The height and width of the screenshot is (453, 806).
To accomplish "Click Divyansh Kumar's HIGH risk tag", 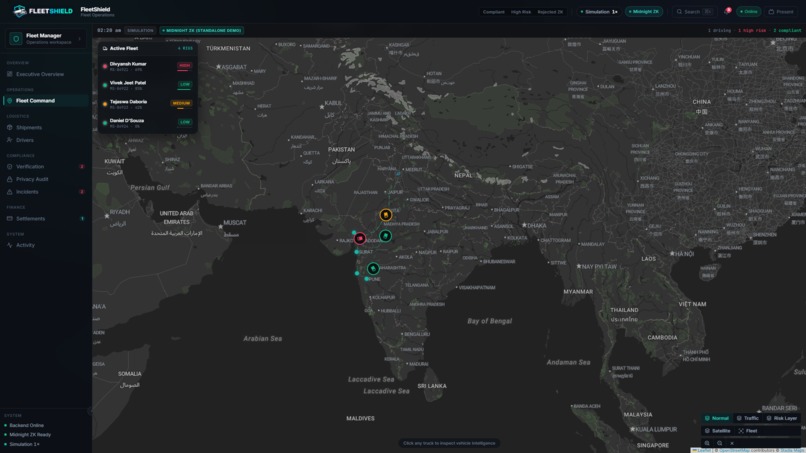I will click(x=185, y=66).
